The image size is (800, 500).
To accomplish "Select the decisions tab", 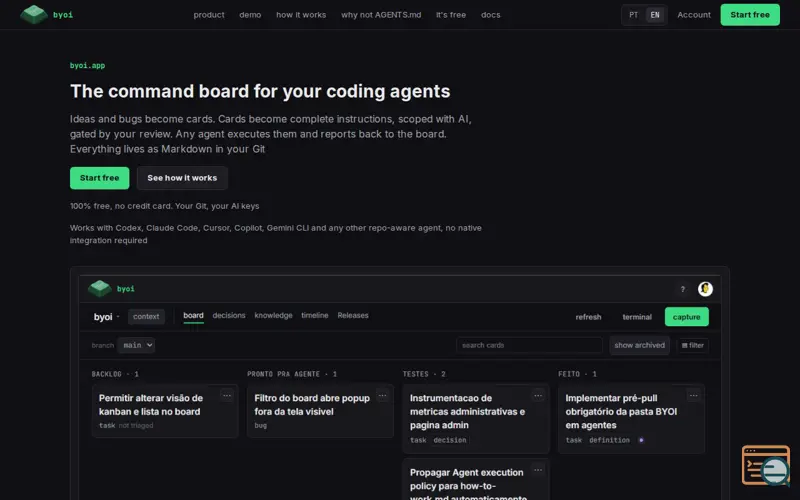I will pyautogui.click(x=229, y=316).
